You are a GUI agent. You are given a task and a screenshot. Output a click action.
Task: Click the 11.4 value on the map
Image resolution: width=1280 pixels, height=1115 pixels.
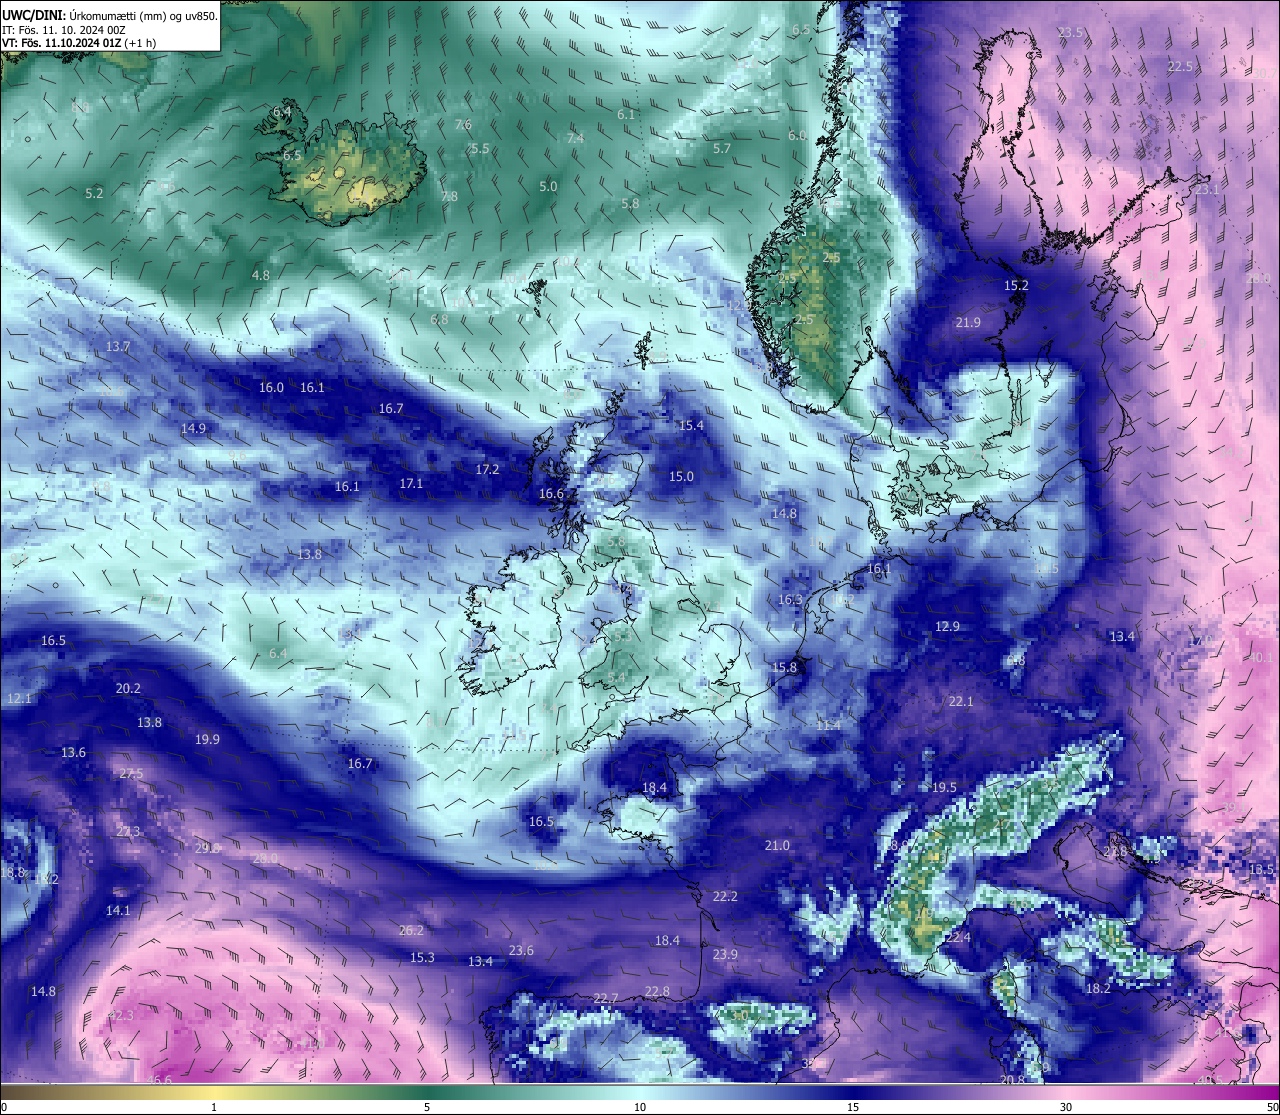(x=828, y=725)
